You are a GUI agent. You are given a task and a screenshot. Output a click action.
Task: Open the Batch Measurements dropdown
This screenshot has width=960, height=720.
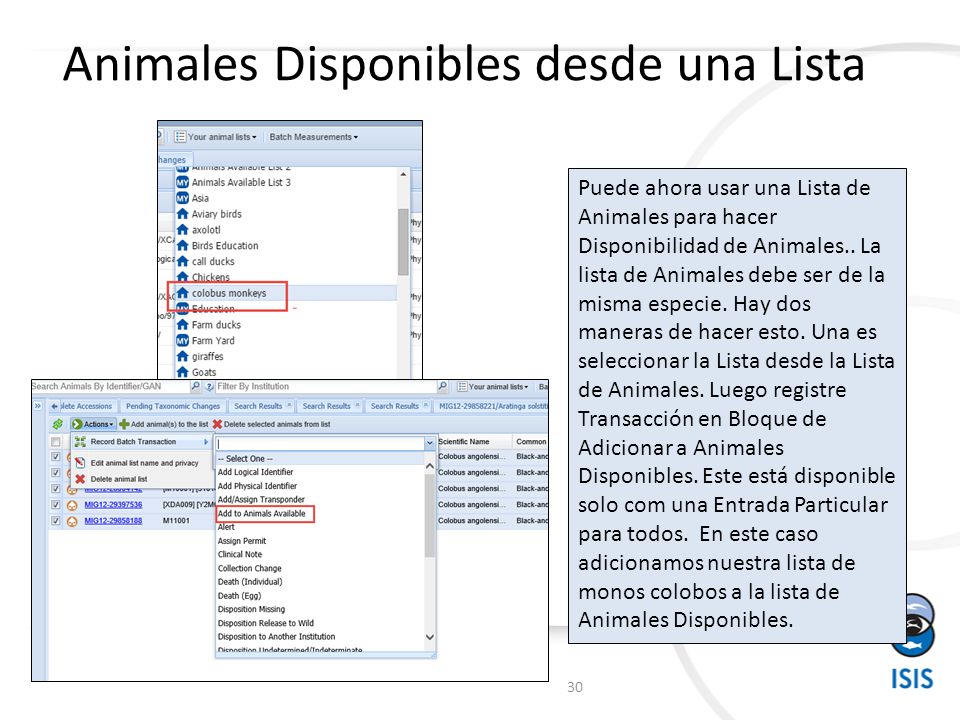coord(313,137)
